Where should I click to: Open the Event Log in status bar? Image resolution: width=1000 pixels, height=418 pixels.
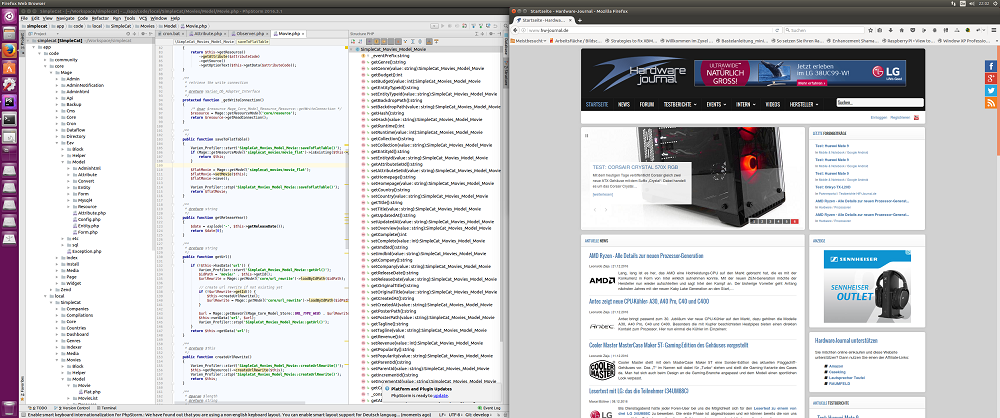490,407
